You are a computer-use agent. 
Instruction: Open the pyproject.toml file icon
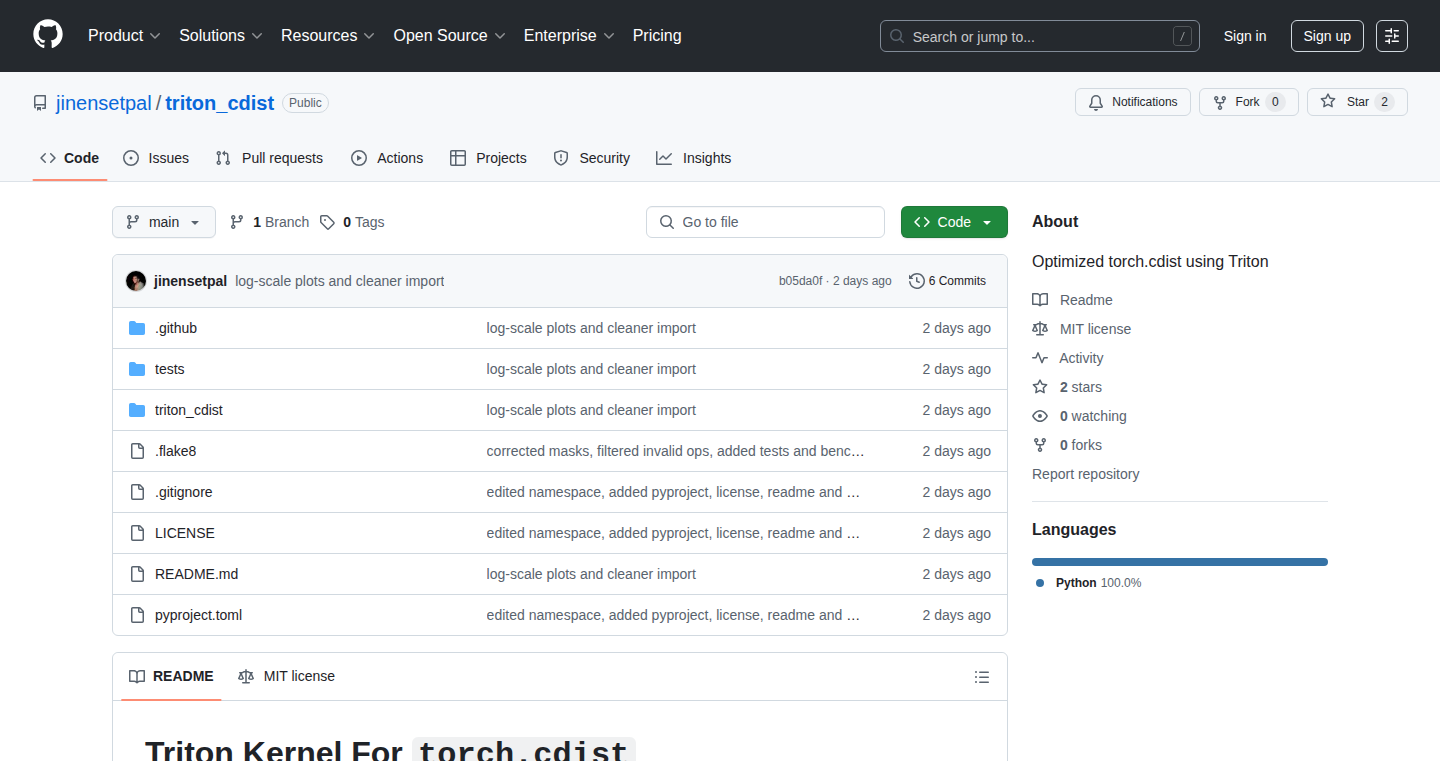point(137,615)
